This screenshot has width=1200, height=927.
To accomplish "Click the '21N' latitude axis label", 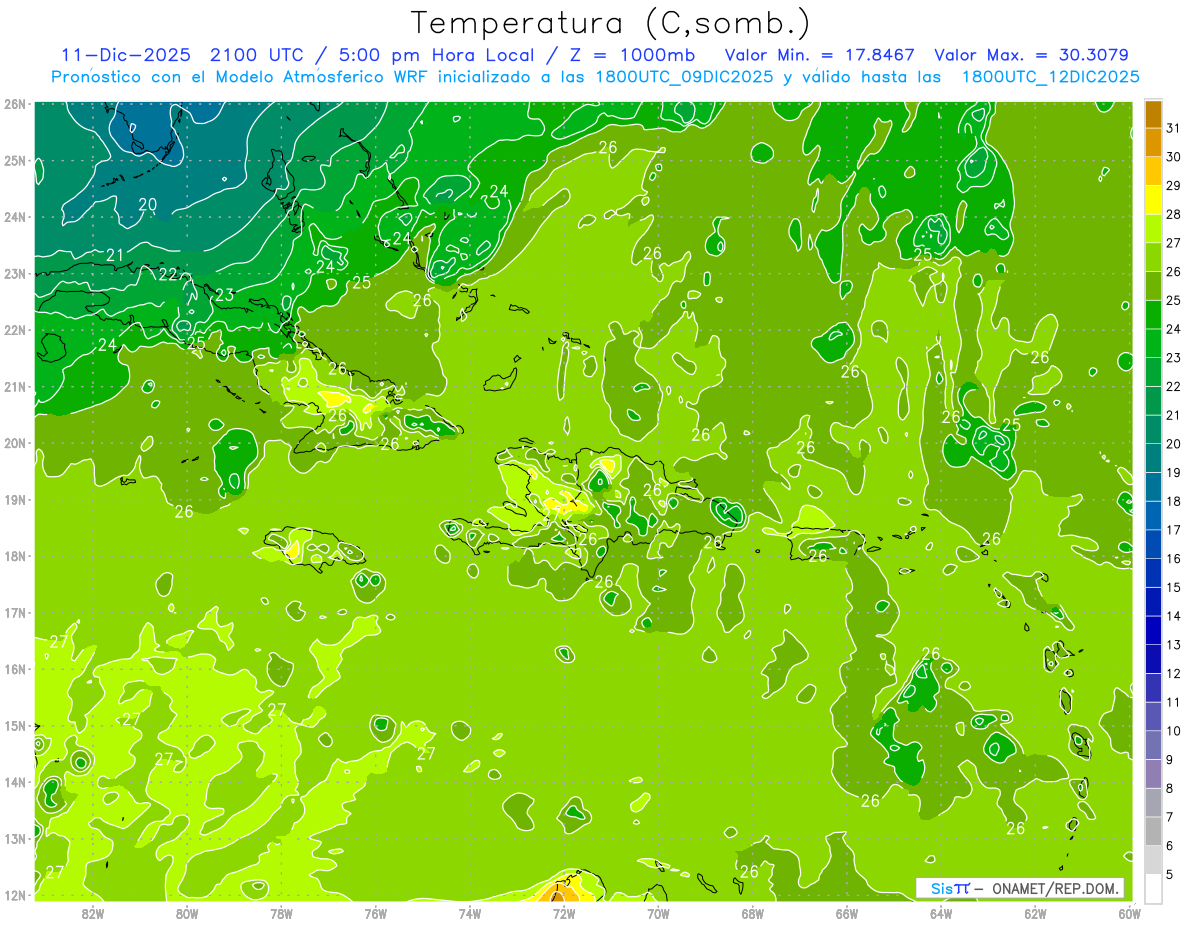I will click(x=14, y=387).
